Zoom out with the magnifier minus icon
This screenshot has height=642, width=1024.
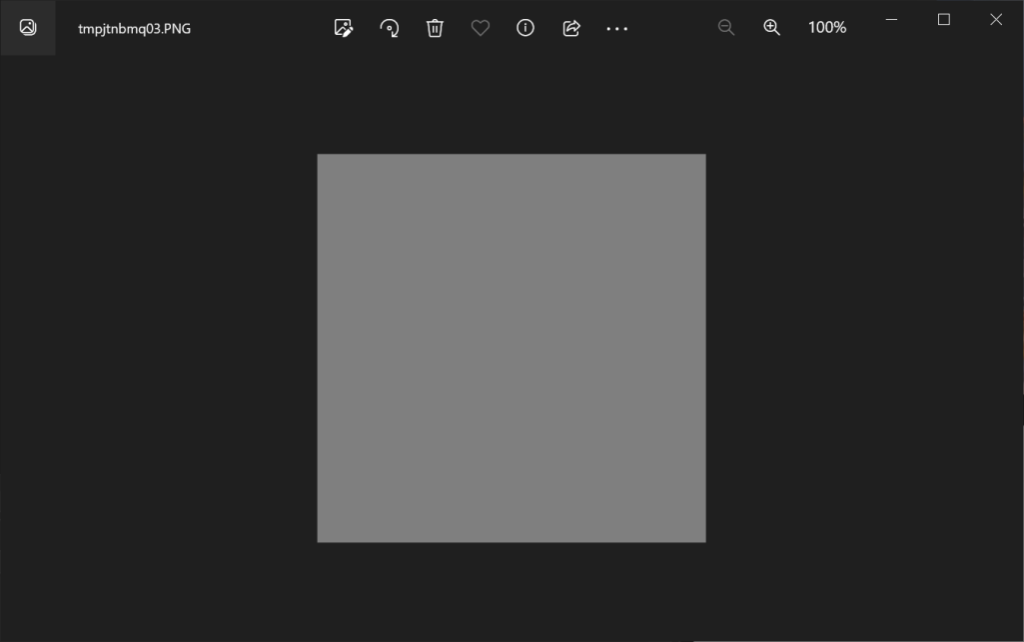pyautogui.click(x=726, y=28)
